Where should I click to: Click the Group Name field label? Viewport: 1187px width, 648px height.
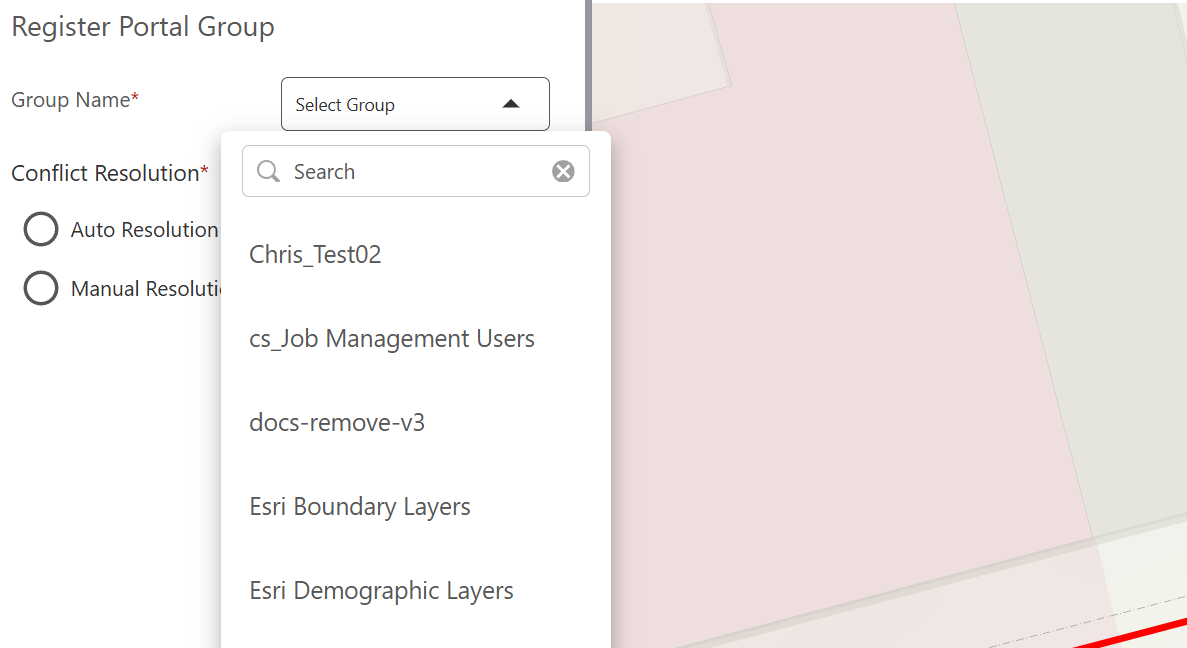(75, 100)
